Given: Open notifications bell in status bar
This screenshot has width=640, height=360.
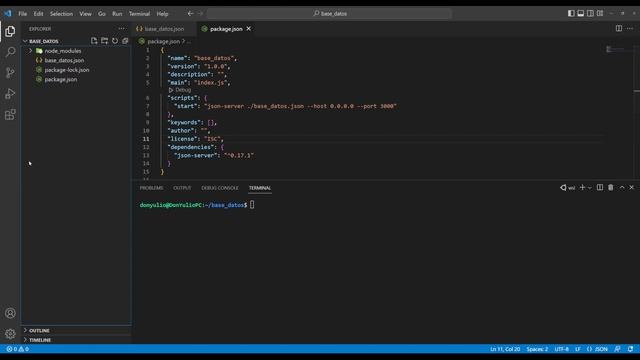Looking at the screenshot, I should [631, 349].
